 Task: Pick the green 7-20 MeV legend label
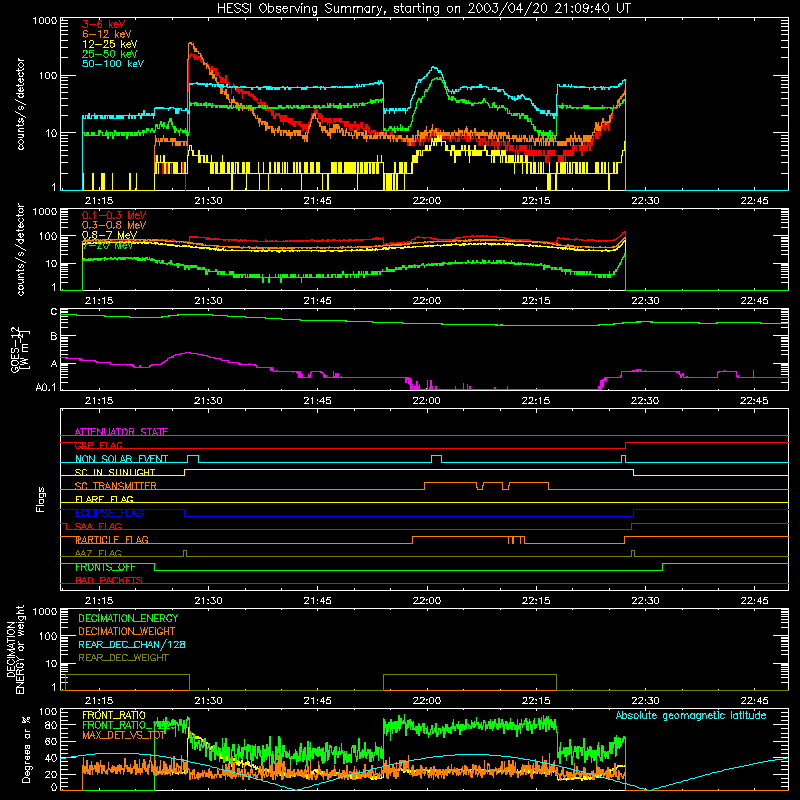[107, 245]
